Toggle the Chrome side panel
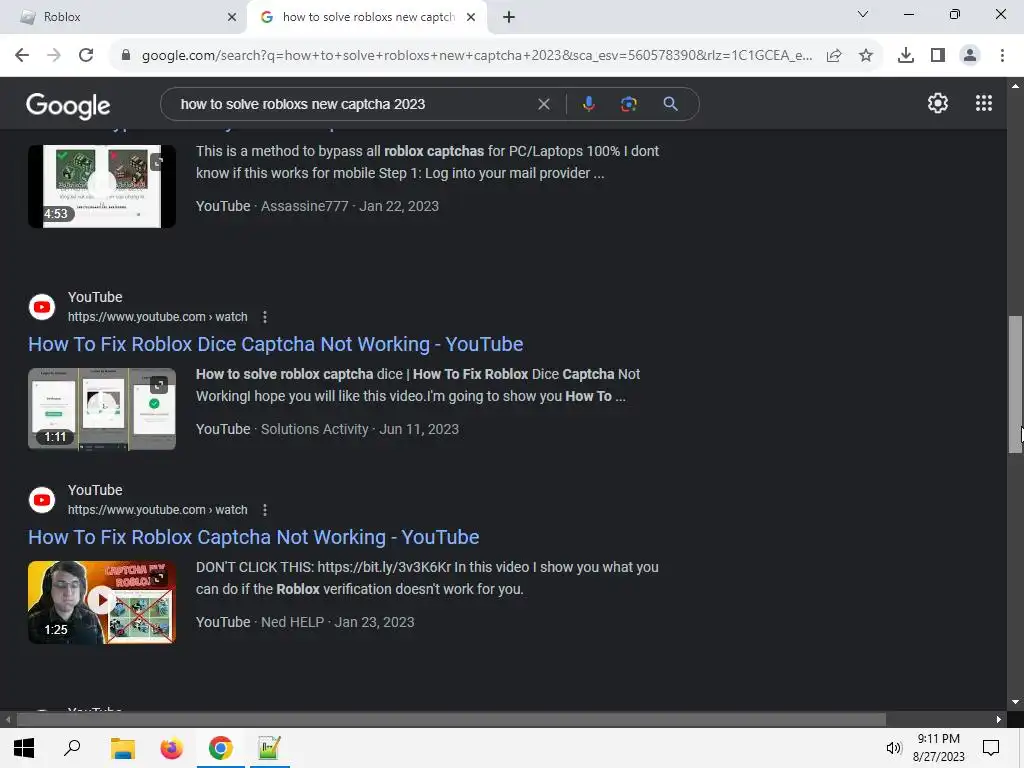 (x=938, y=56)
